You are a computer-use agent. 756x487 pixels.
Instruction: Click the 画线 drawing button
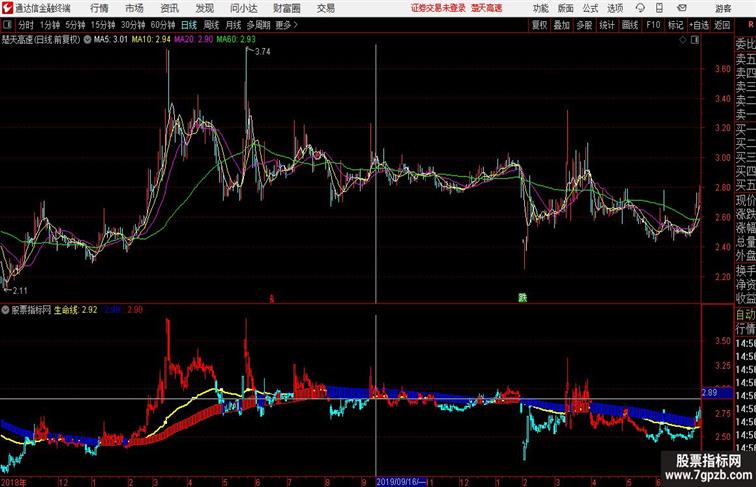(630, 25)
